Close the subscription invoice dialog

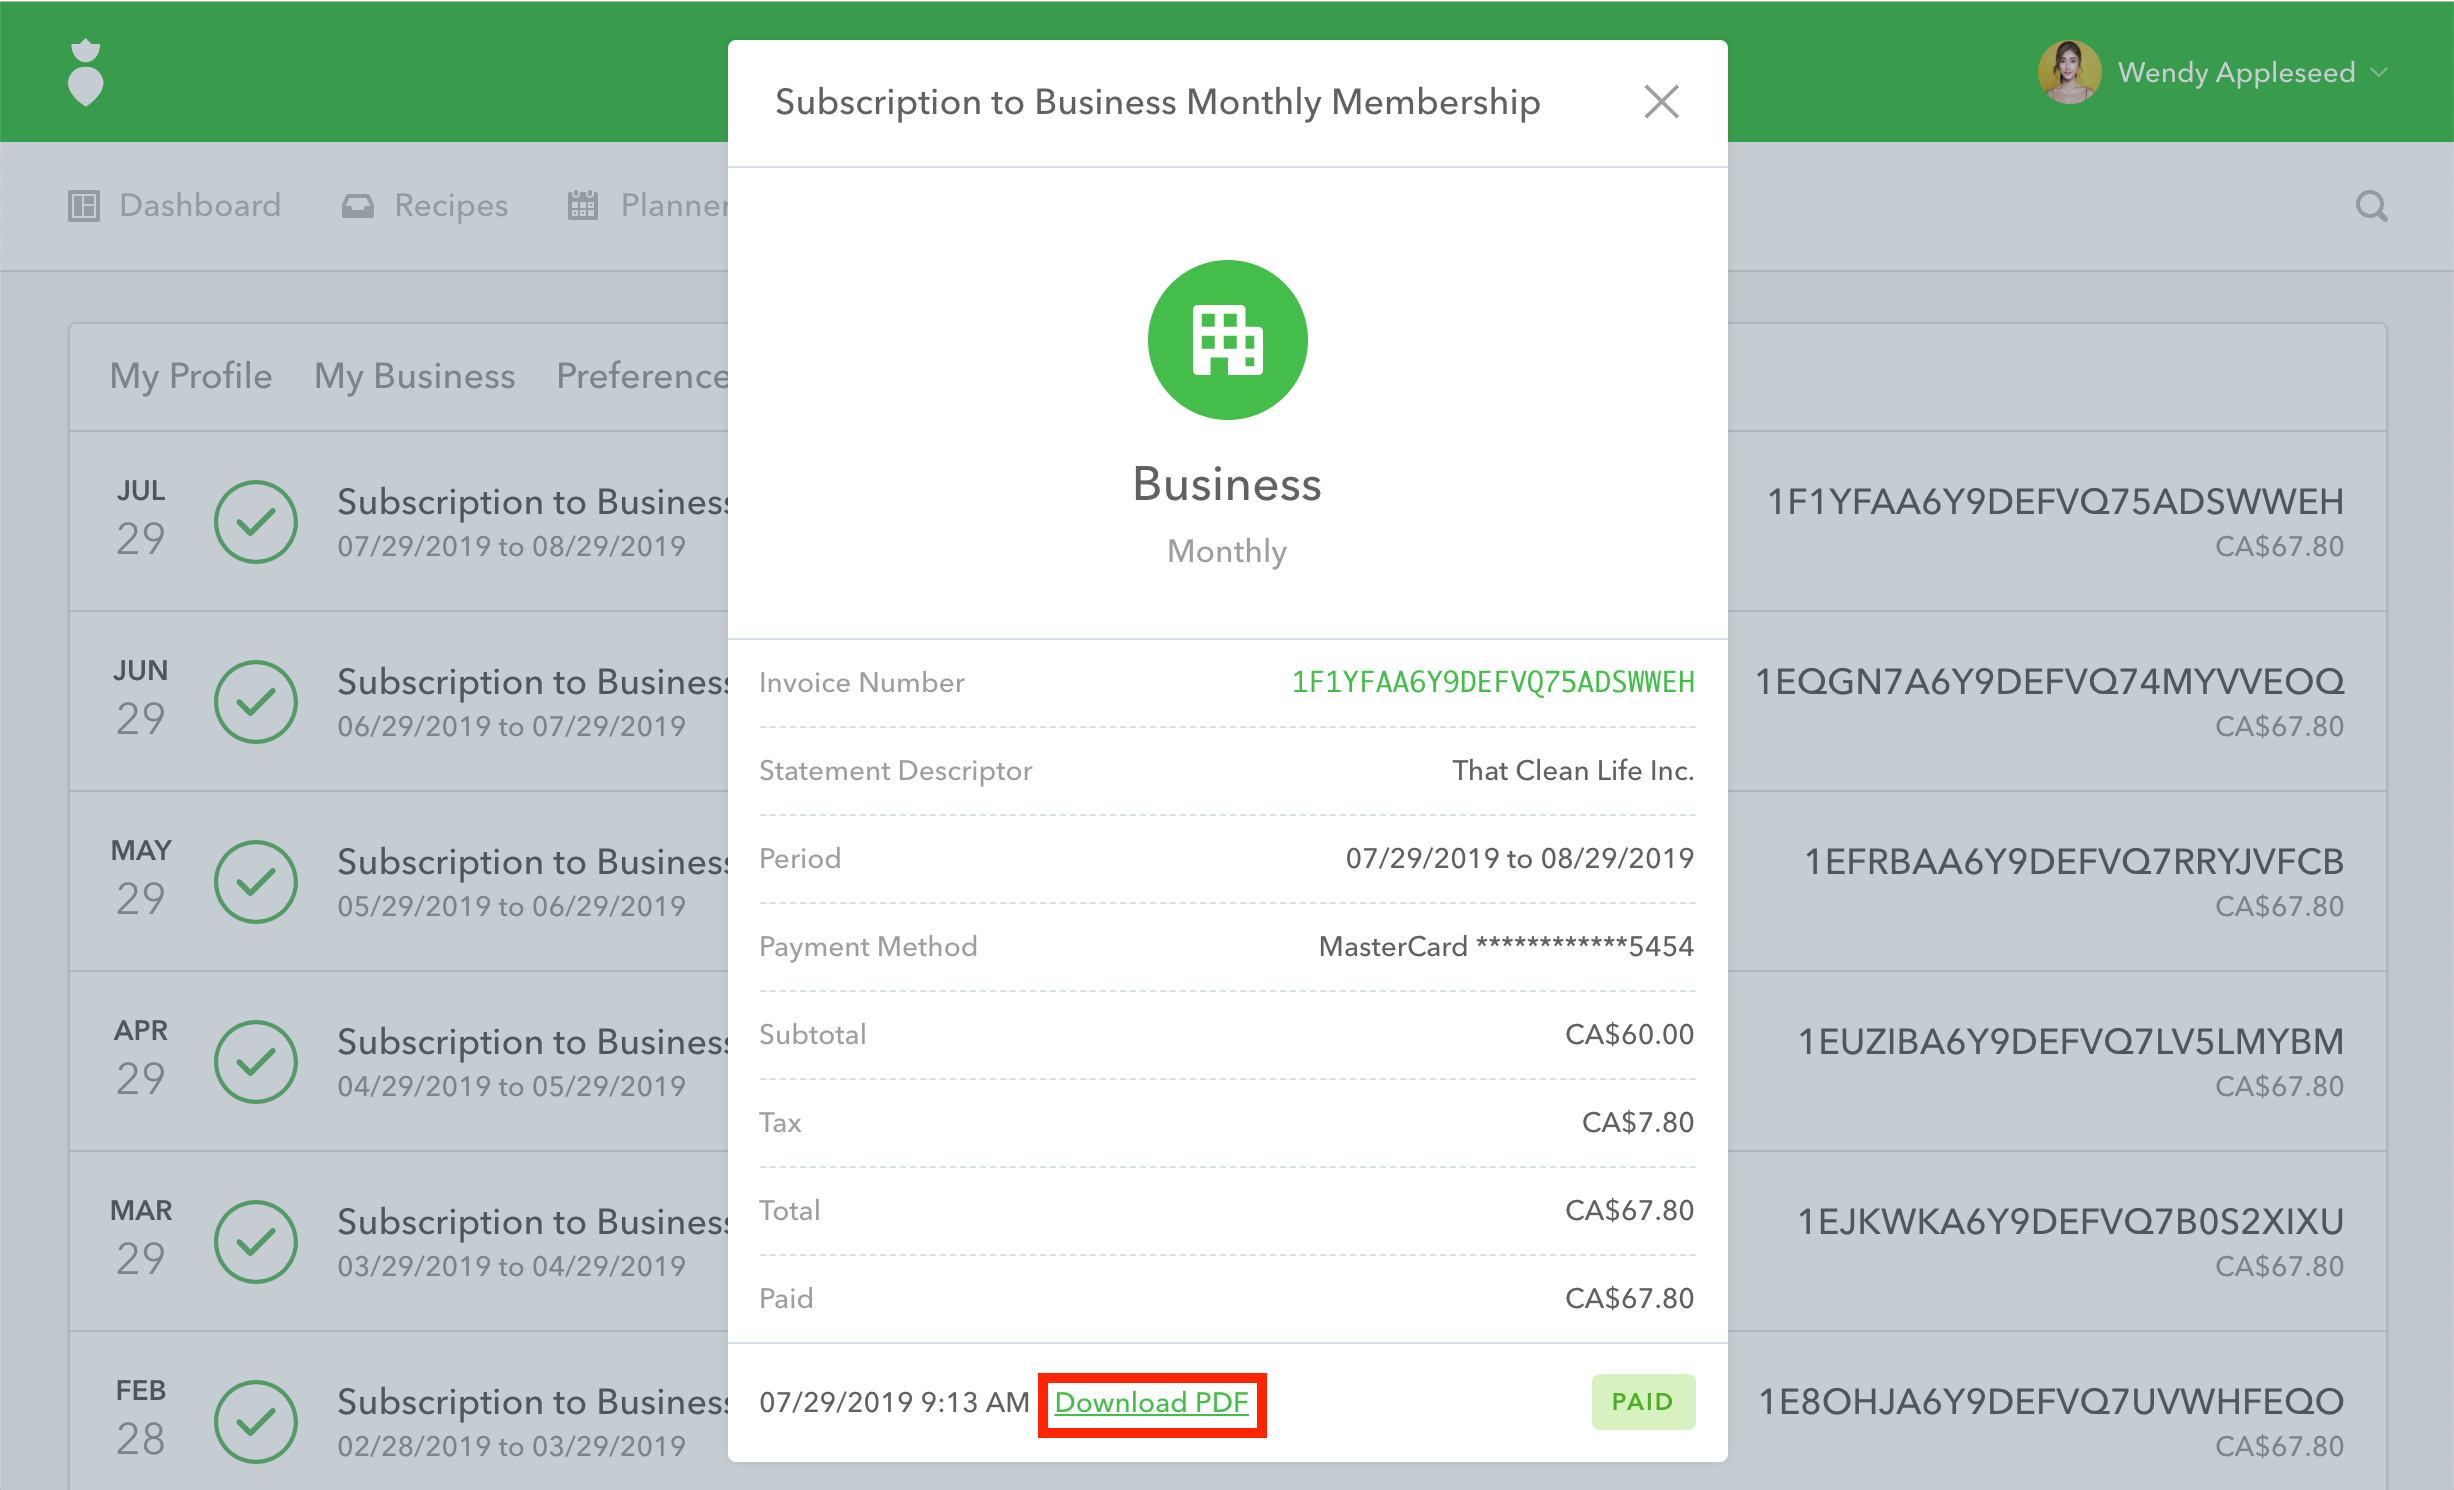click(x=1661, y=102)
